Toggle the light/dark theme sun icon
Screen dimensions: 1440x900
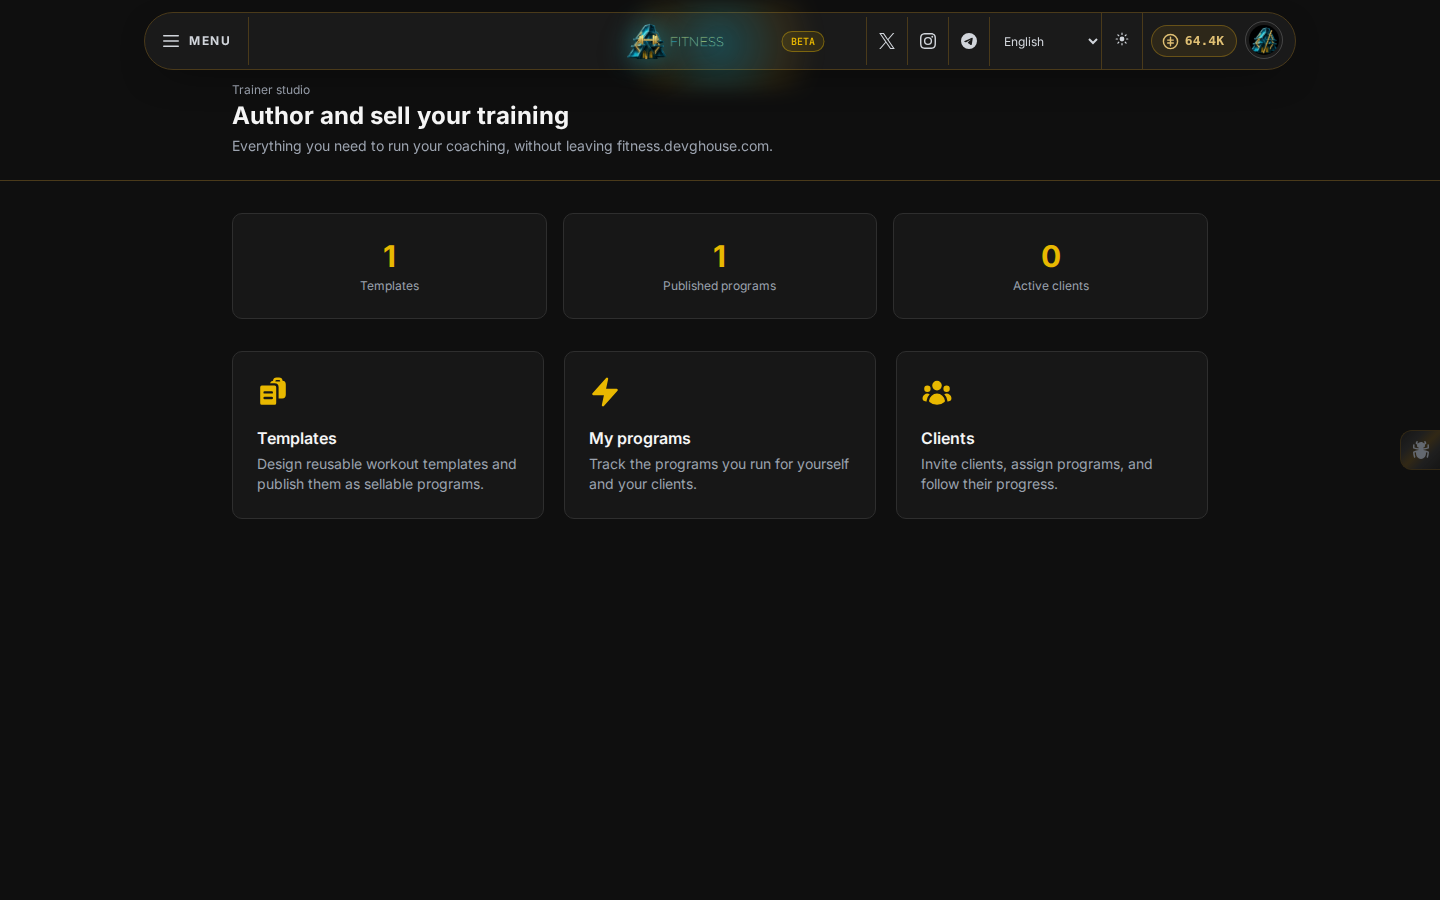point(1122,40)
